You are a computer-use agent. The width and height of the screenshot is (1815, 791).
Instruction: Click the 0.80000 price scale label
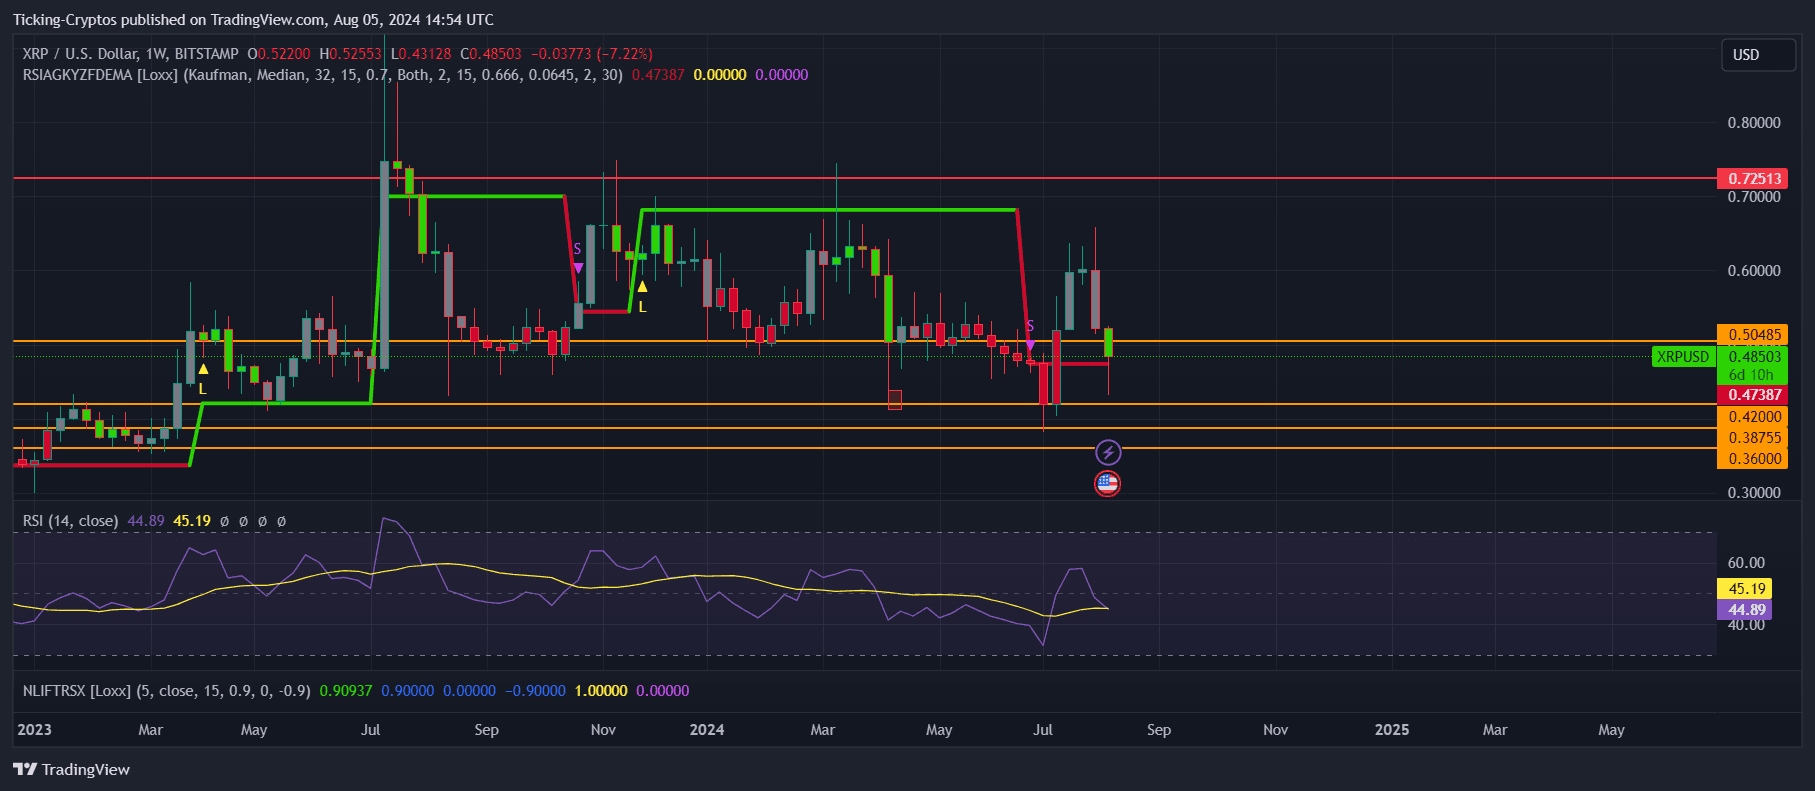tap(1754, 123)
